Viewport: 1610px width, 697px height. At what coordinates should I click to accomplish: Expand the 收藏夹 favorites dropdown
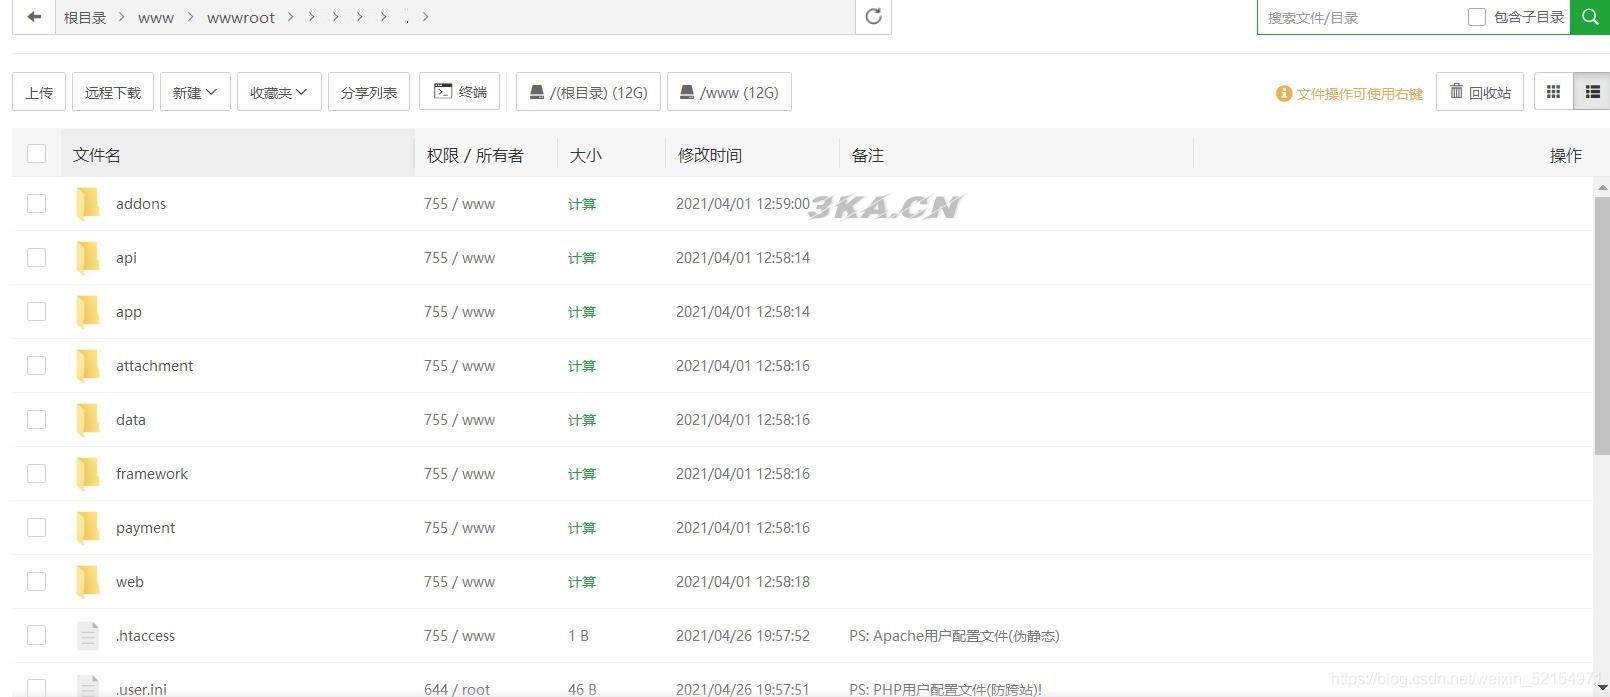(279, 92)
